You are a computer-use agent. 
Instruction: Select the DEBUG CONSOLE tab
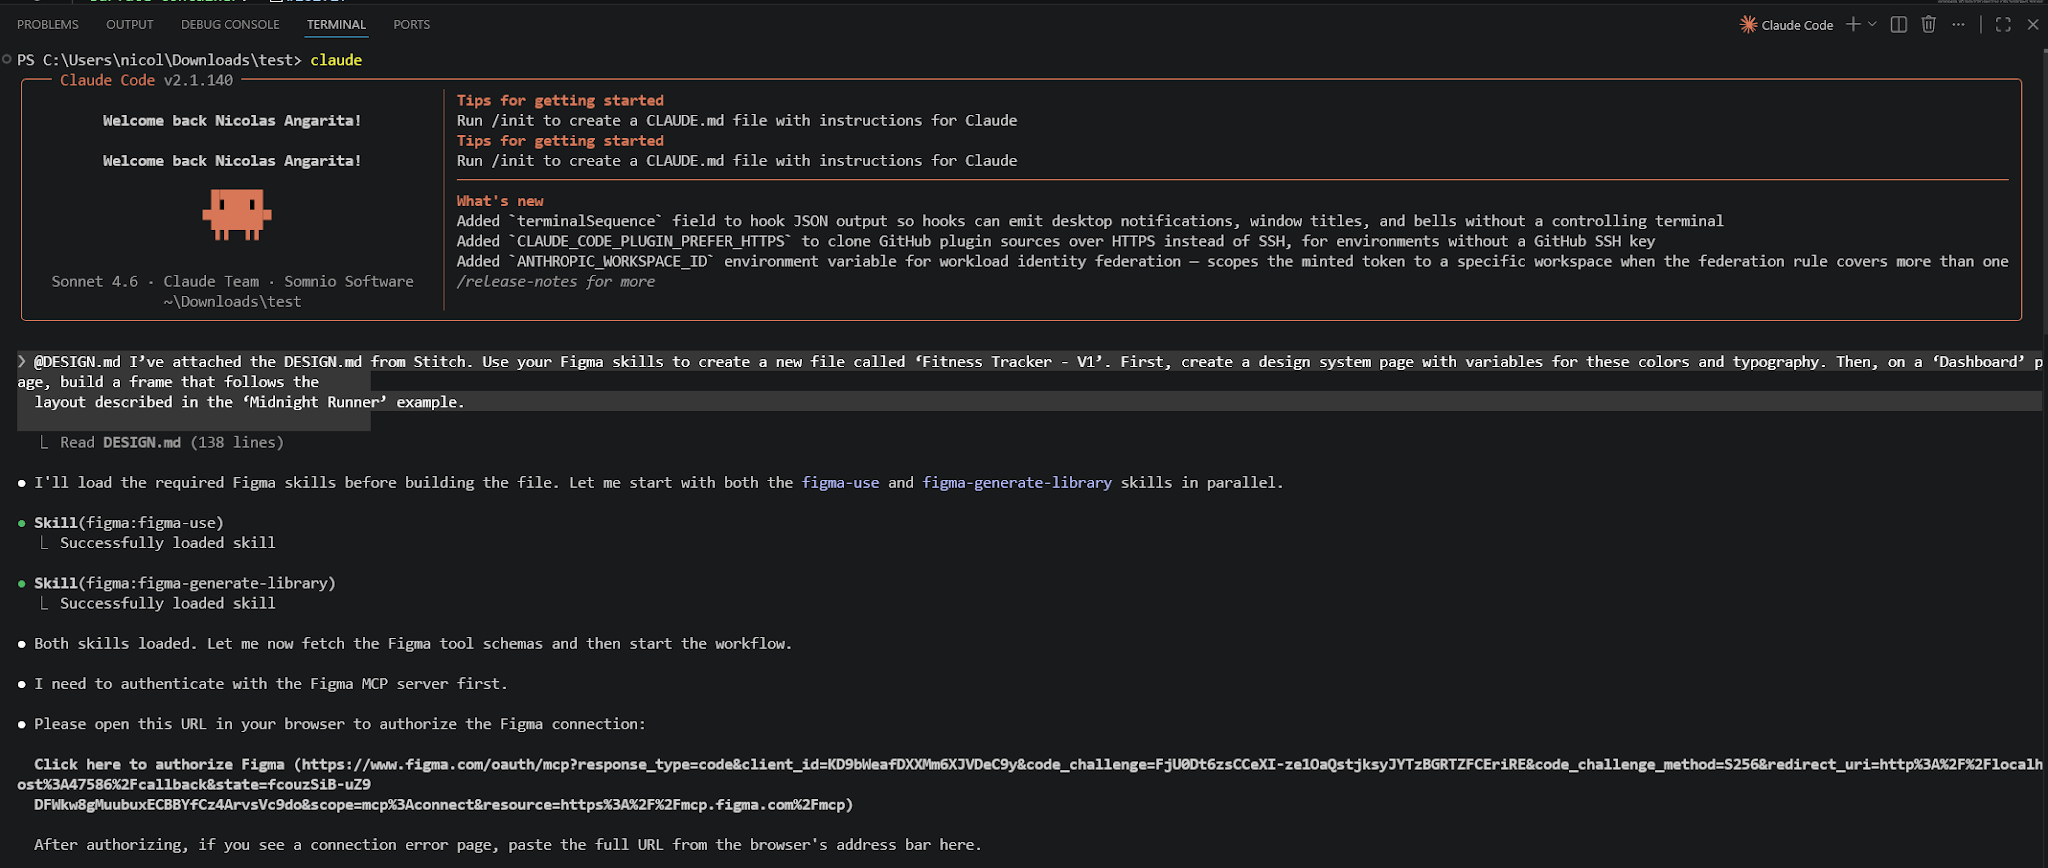coord(230,25)
